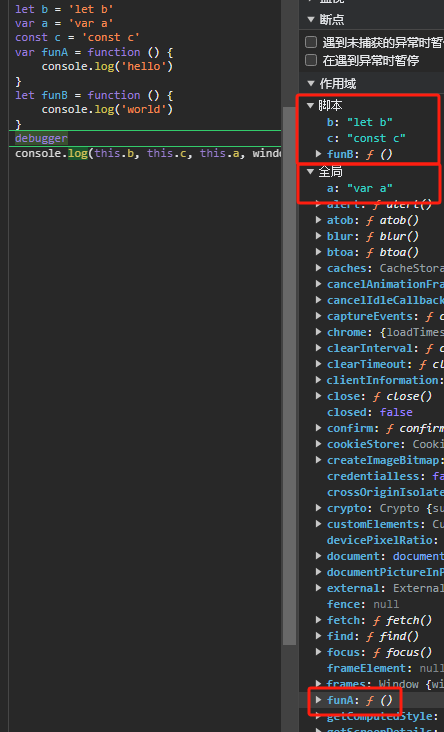
Task: Expand the document entry
Action: pyautogui.click(x=318, y=556)
